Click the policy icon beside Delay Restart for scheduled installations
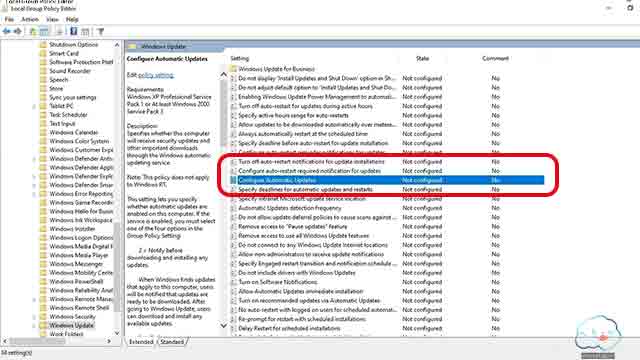640x360 pixels. coord(233,329)
